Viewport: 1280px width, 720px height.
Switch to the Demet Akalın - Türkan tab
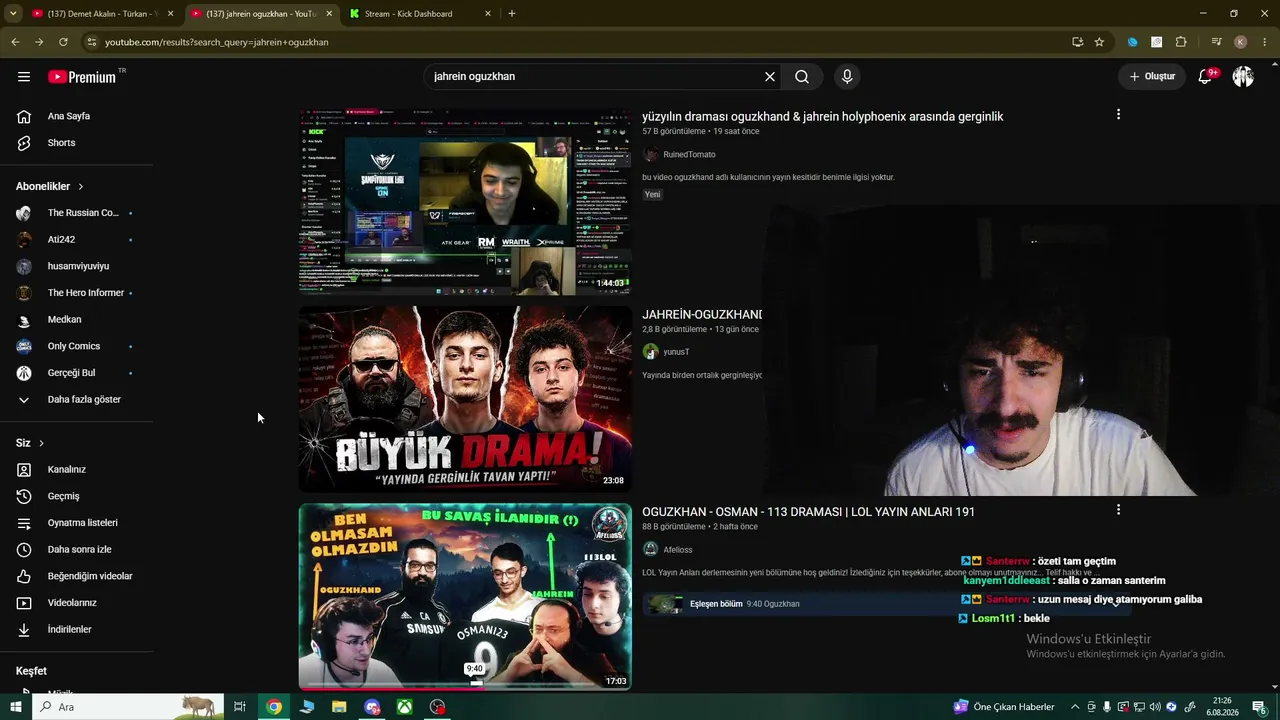(x=101, y=14)
